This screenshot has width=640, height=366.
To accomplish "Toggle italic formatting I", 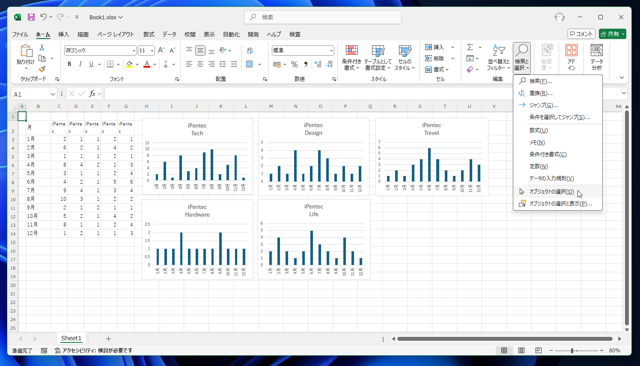I will click(x=80, y=64).
